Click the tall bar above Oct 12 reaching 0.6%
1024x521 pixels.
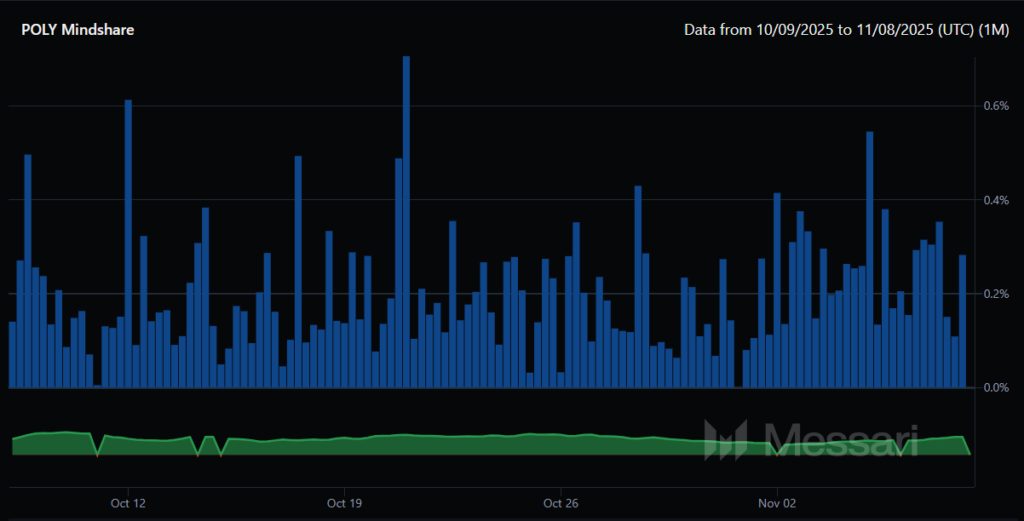click(x=128, y=243)
